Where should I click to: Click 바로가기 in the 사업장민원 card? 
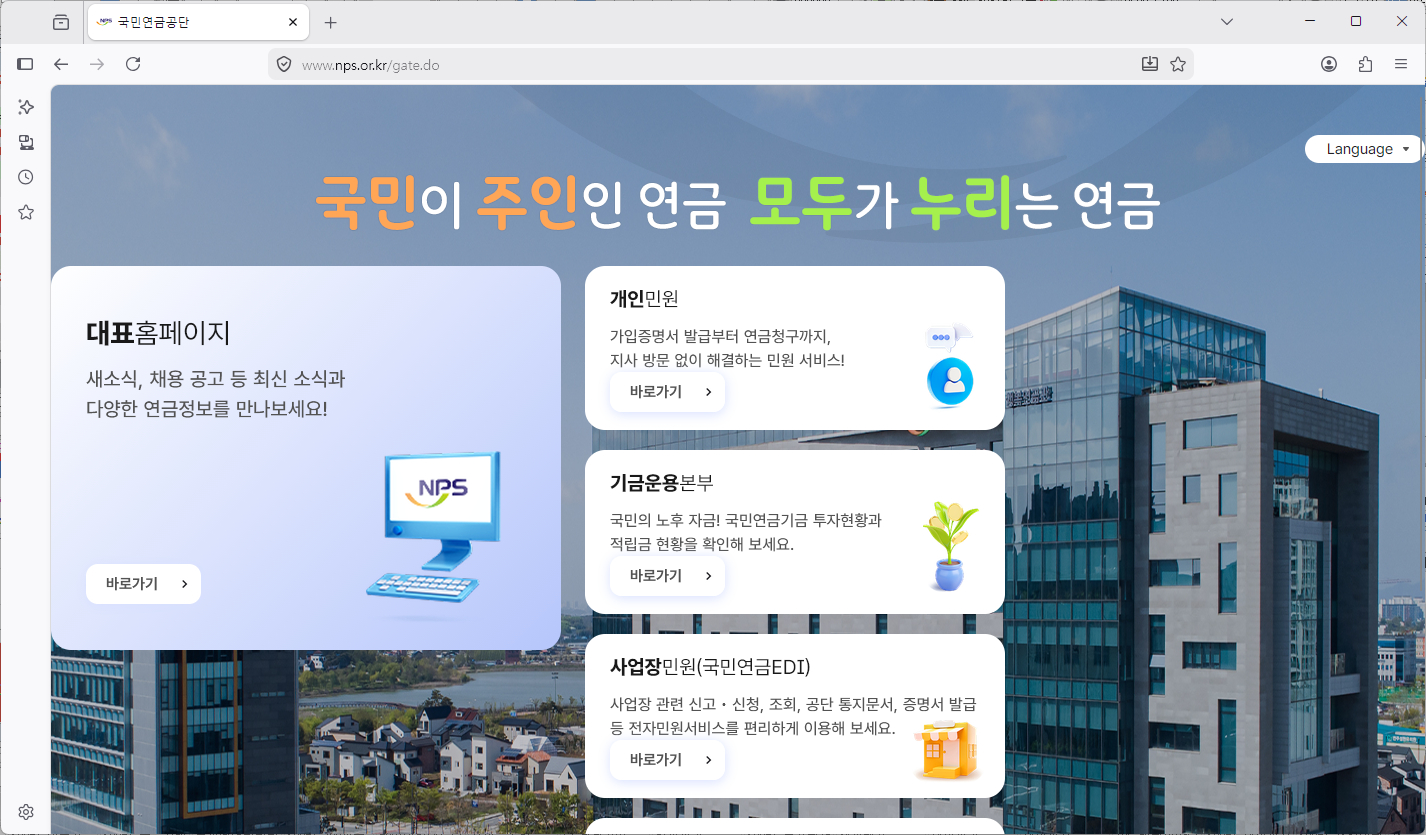tap(667, 760)
